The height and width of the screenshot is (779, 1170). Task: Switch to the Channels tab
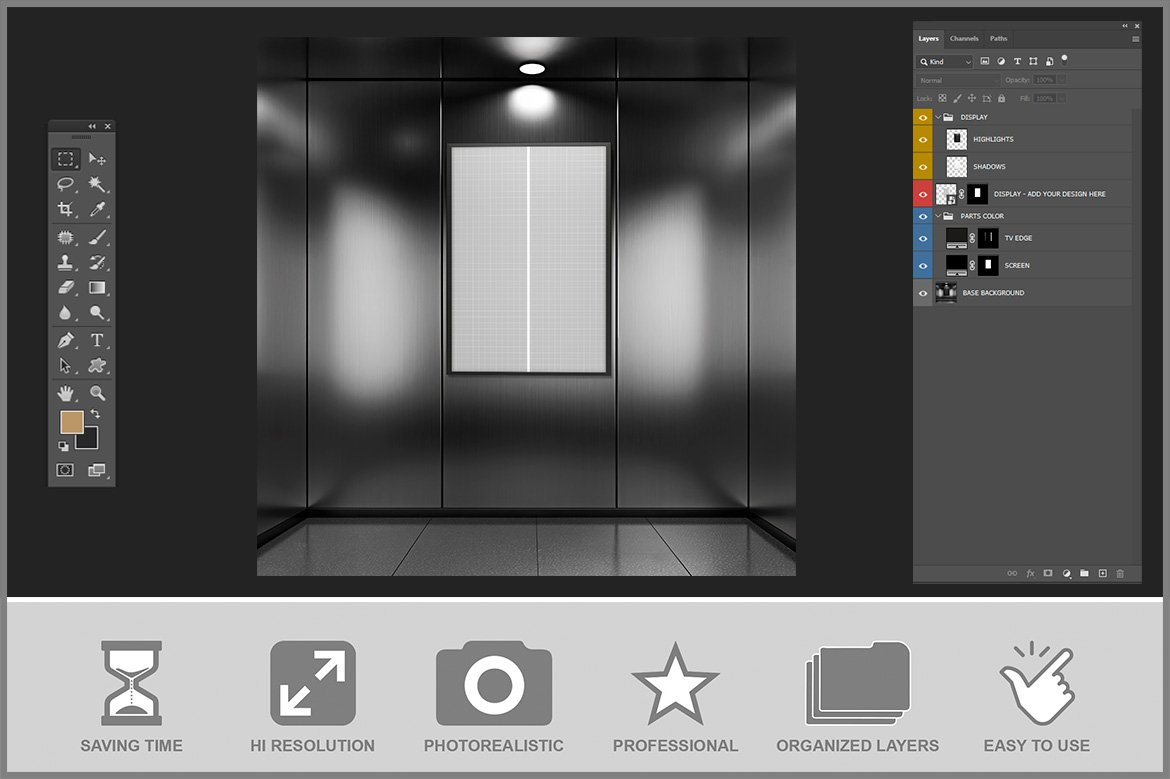coord(964,39)
